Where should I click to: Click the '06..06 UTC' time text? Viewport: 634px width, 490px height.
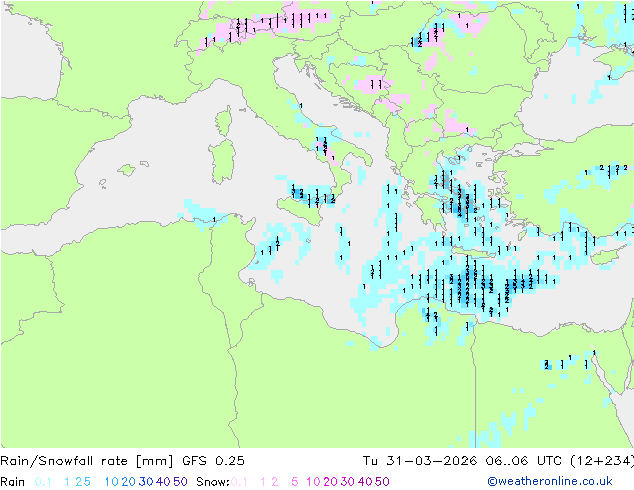pos(524,461)
